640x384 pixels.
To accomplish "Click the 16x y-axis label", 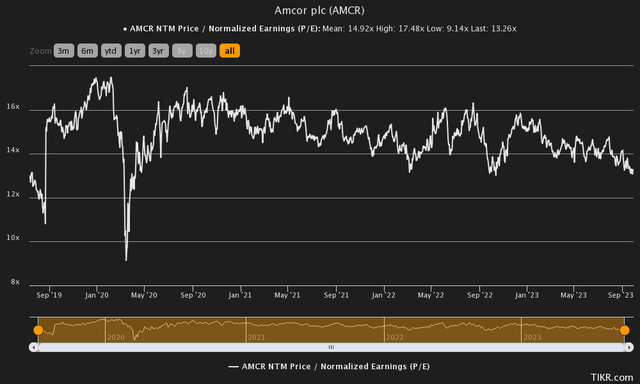I will [x=13, y=107].
